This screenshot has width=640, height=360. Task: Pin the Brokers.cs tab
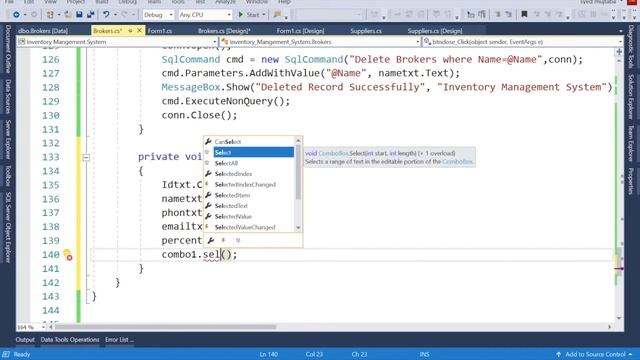[x=130, y=31]
